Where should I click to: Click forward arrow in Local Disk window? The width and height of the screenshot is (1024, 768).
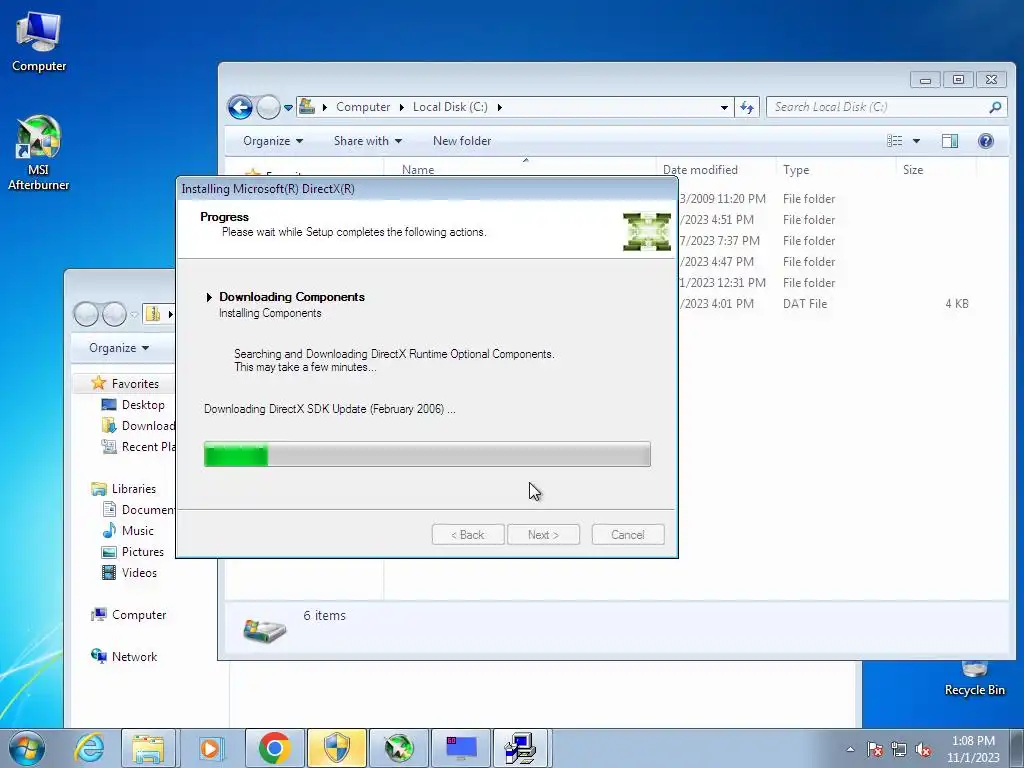[268, 107]
